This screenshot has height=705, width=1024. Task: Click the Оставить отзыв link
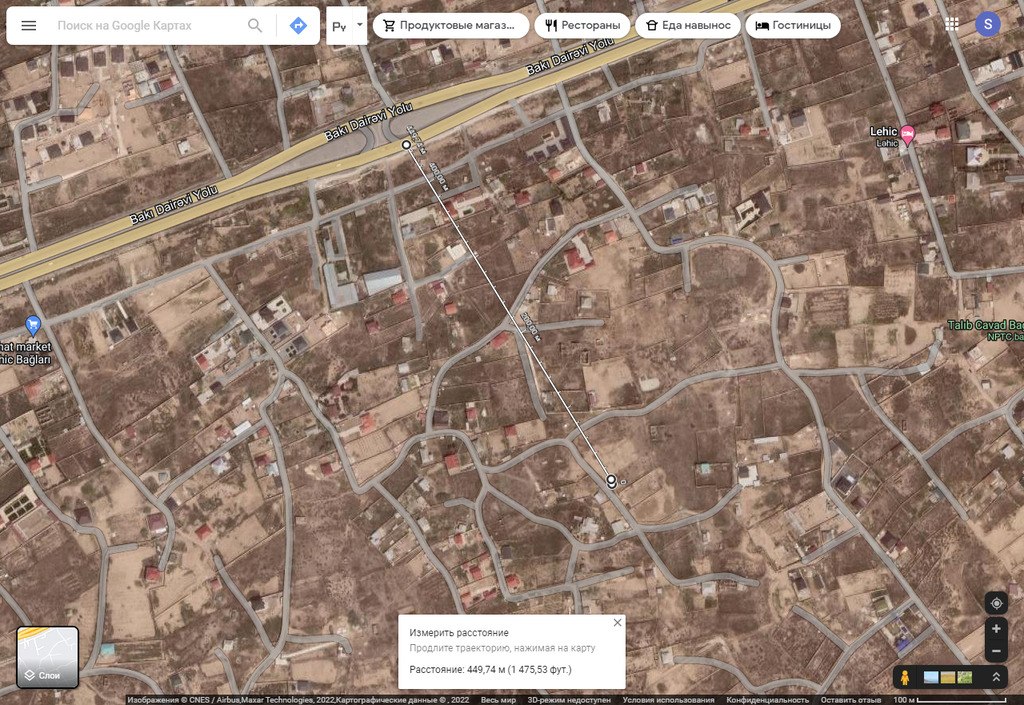click(x=850, y=700)
